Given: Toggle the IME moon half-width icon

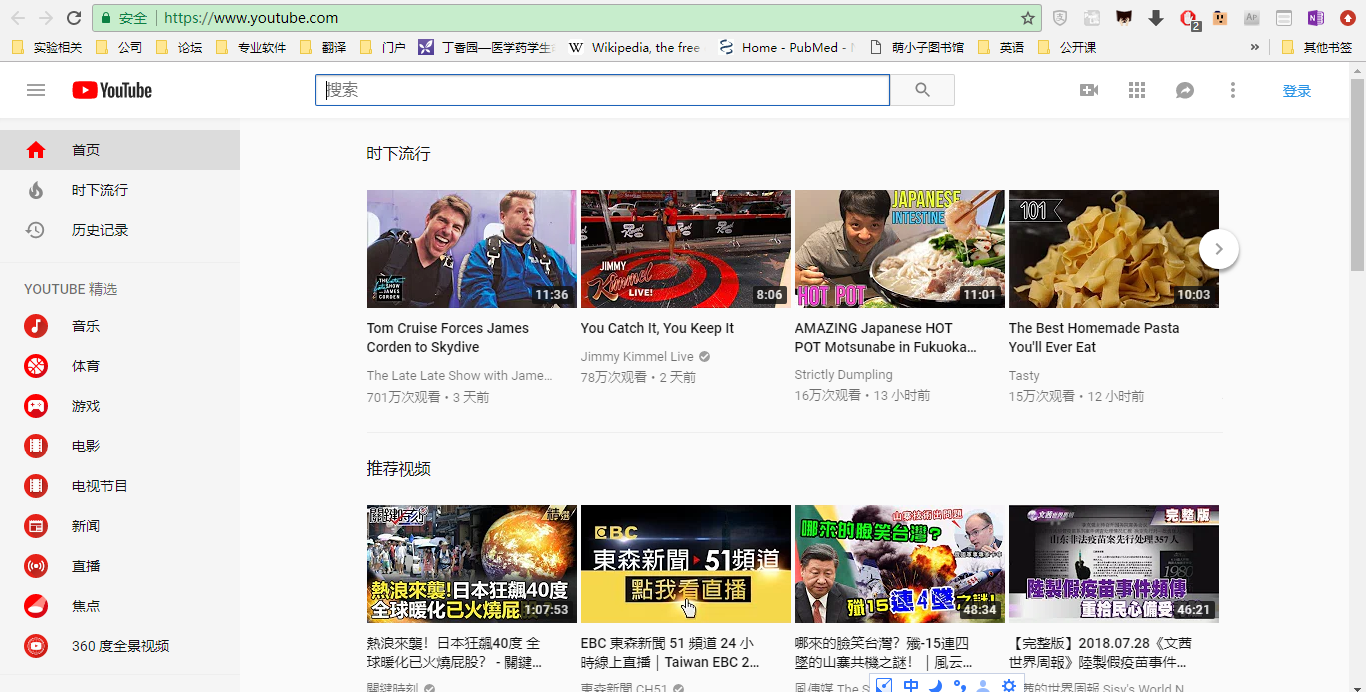Looking at the screenshot, I should (936, 685).
